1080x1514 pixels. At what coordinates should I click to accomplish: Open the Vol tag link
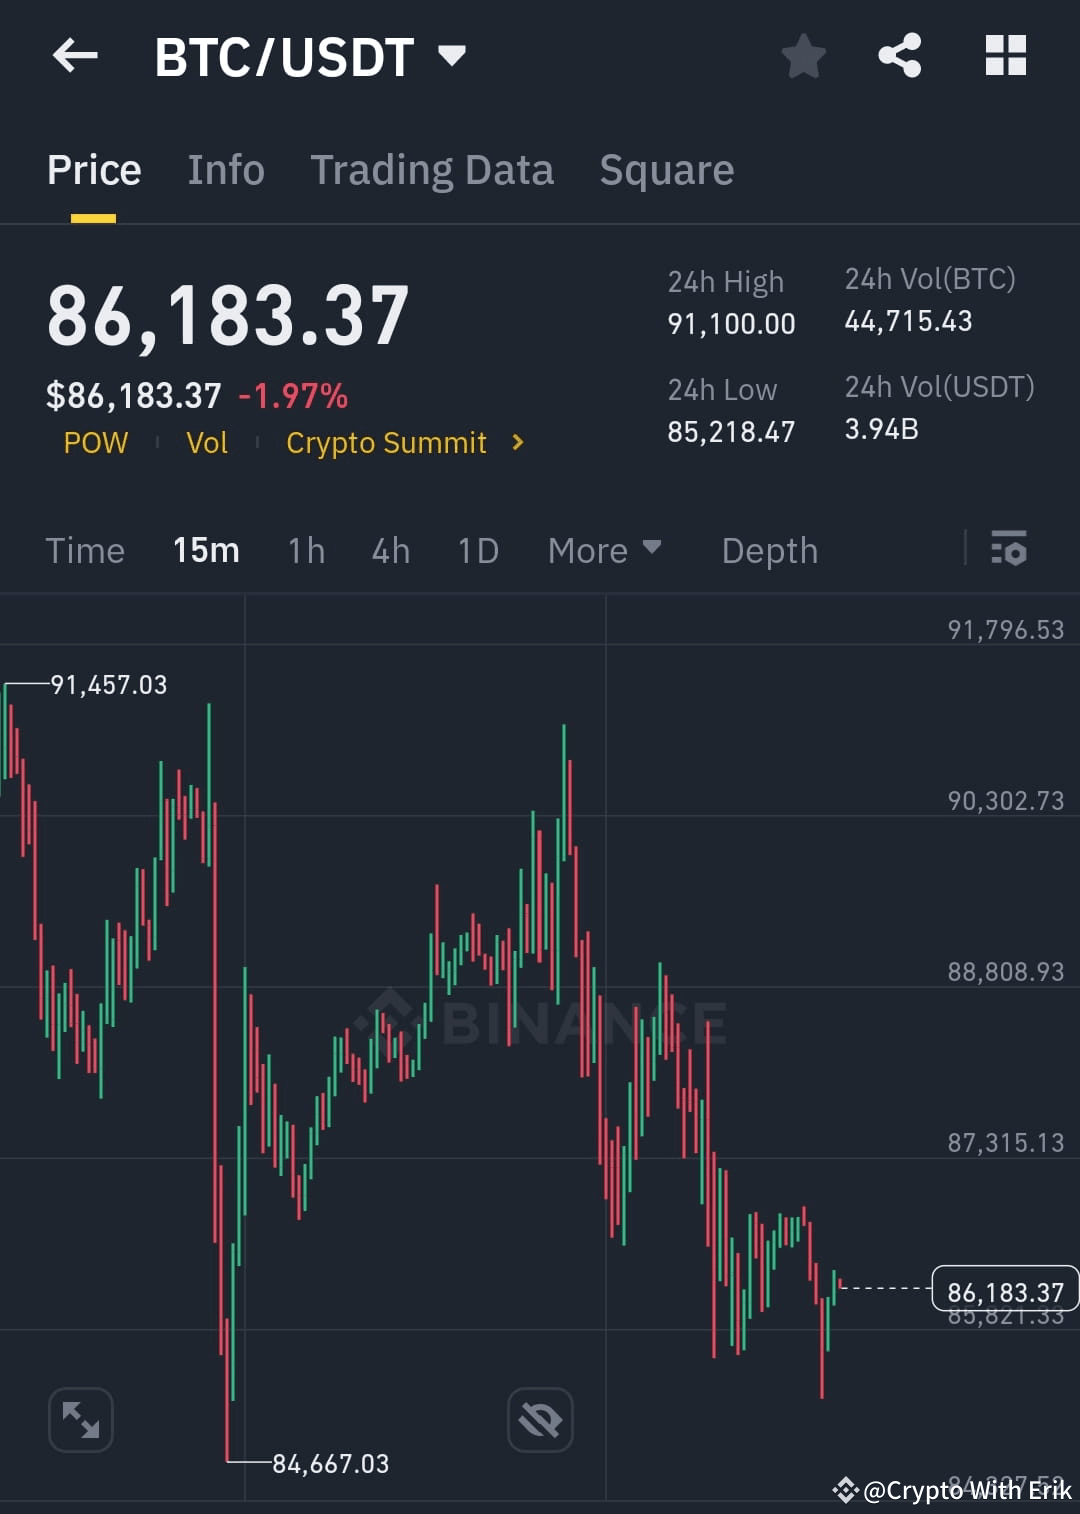207,442
